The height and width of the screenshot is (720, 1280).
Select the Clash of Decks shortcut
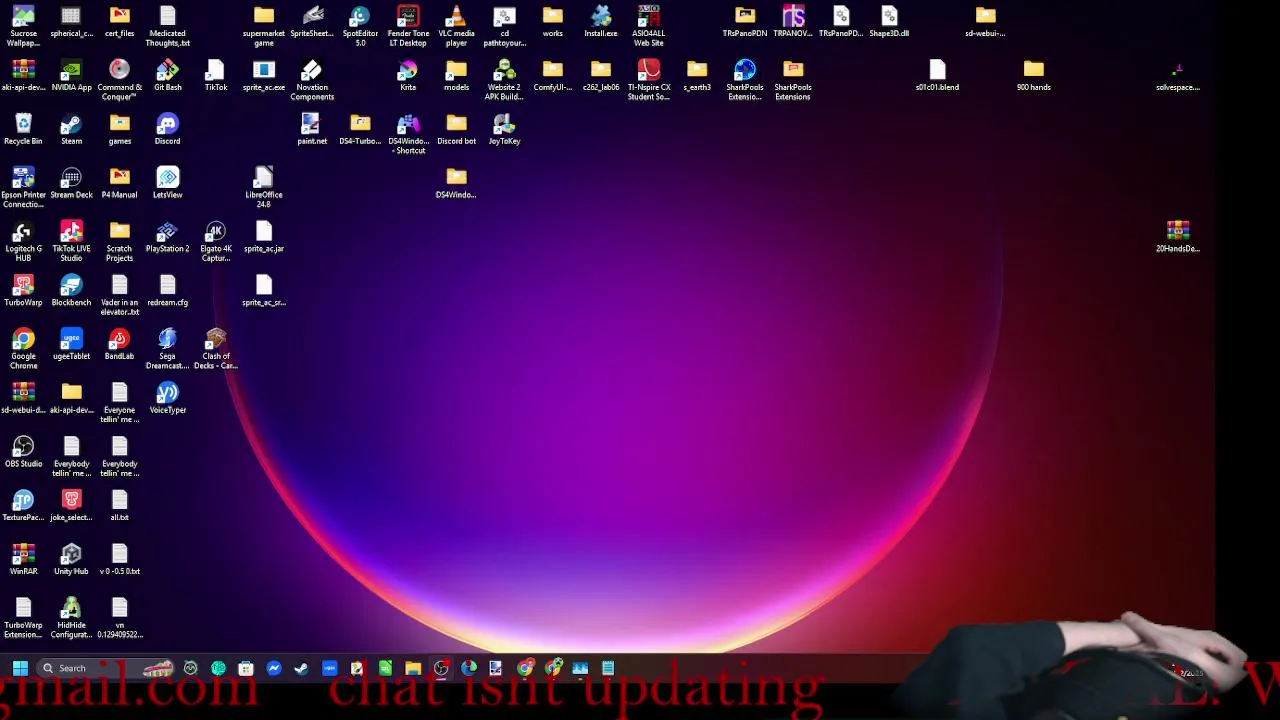click(215, 350)
